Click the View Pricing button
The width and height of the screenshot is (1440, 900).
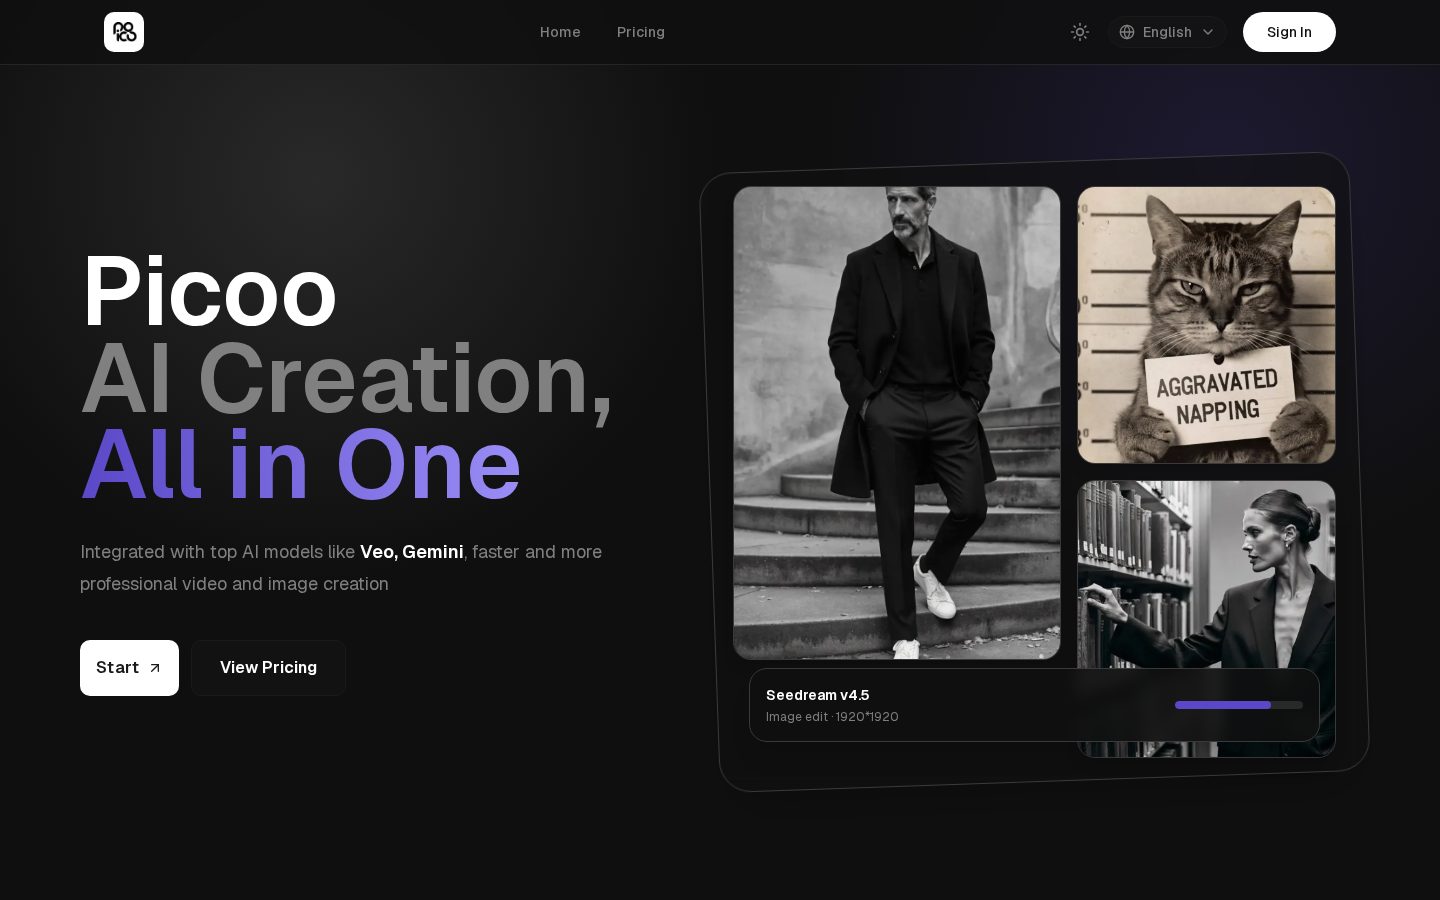pyautogui.click(x=268, y=668)
